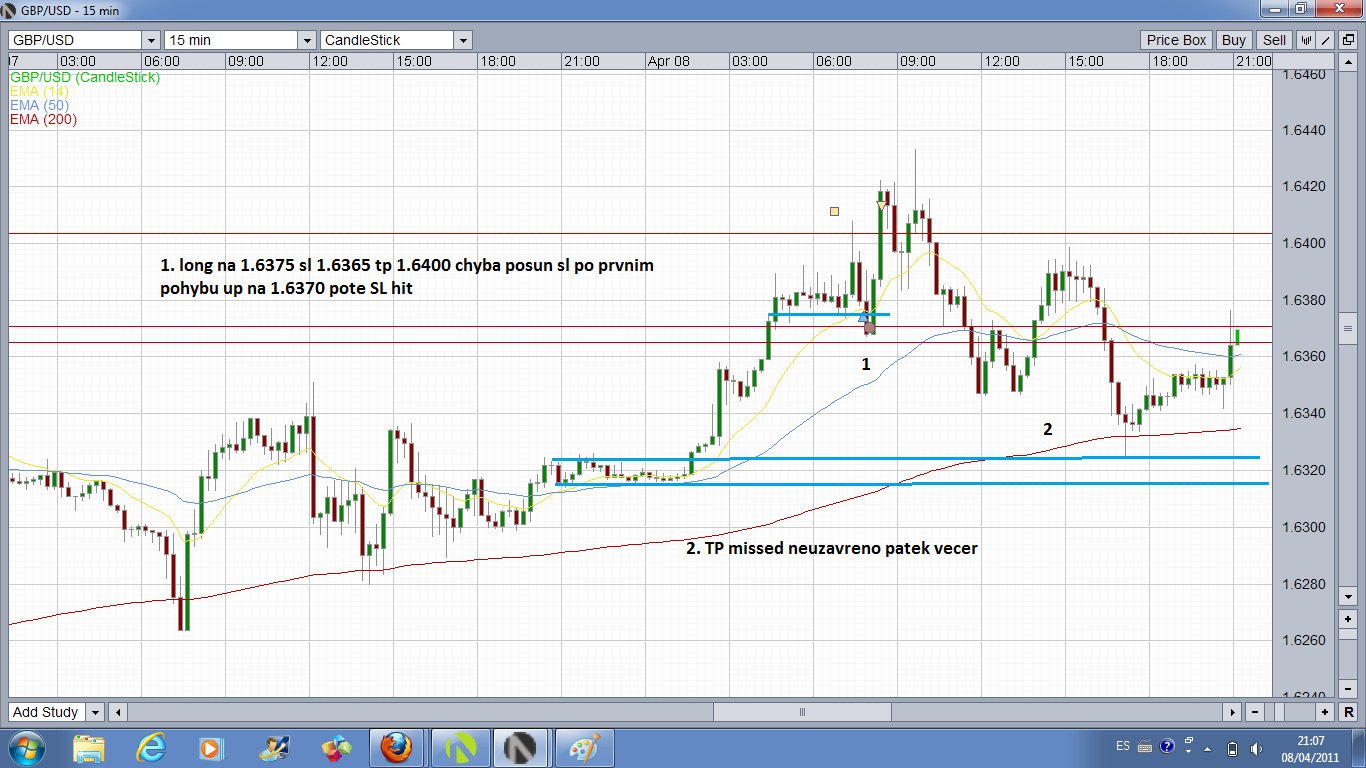The height and width of the screenshot is (768, 1366).
Task: Click the minus zoom out button
Action: click(x=1254, y=712)
